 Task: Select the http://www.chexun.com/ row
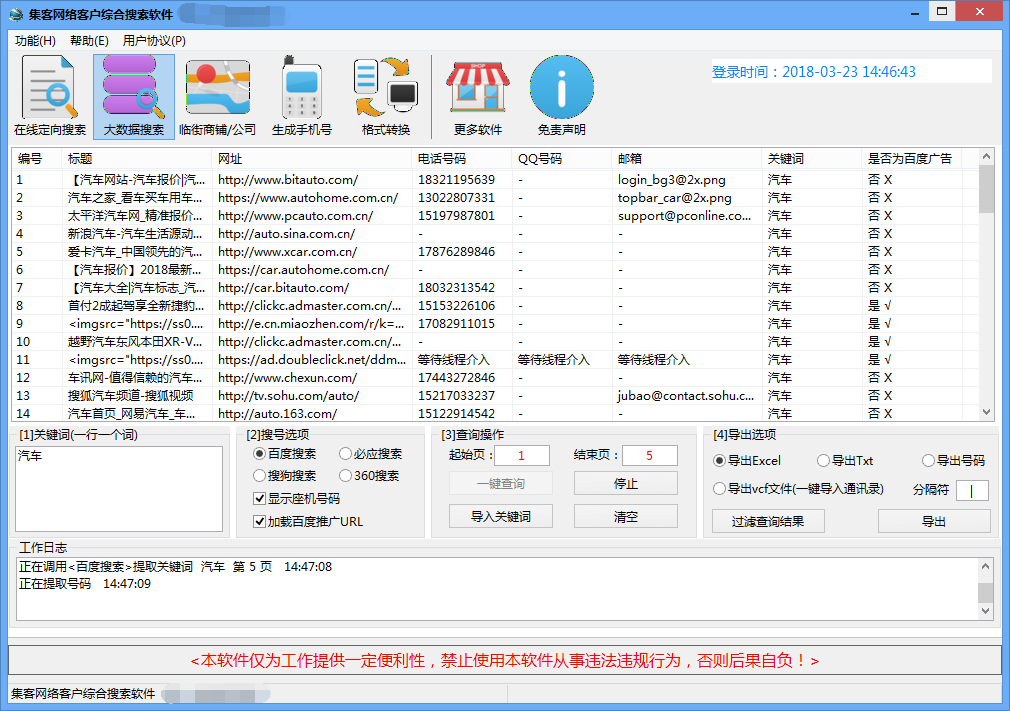[x=495, y=378]
